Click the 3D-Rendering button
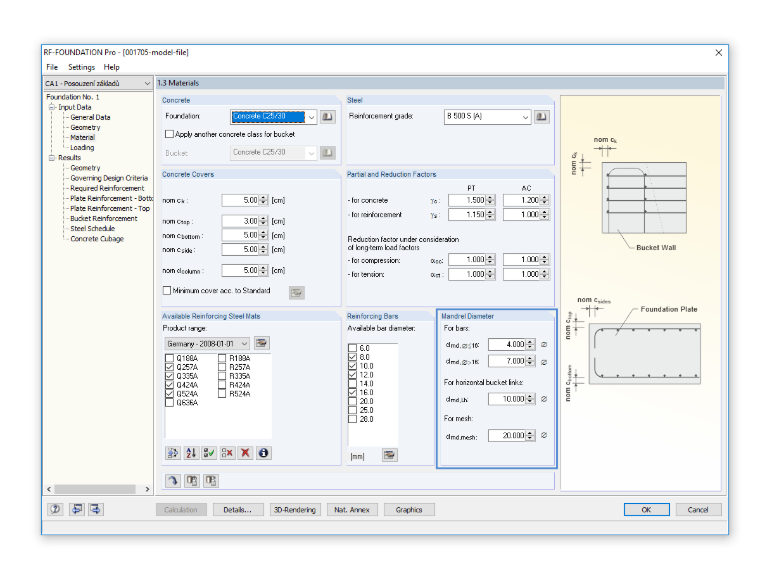 [295, 509]
